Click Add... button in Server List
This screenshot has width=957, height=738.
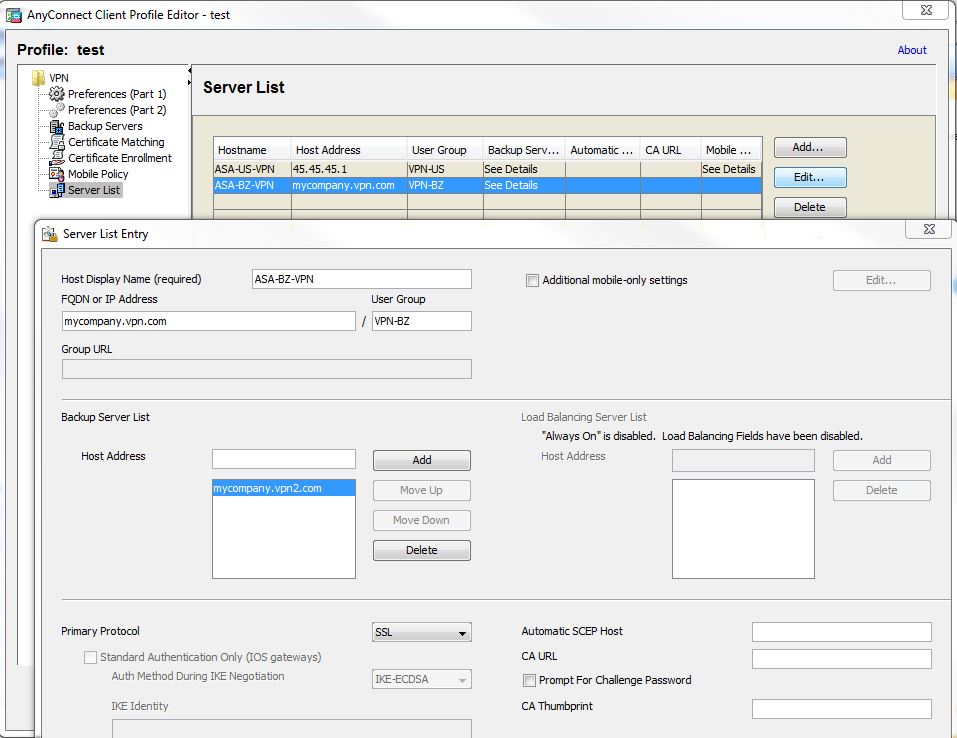(x=810, y=147)
